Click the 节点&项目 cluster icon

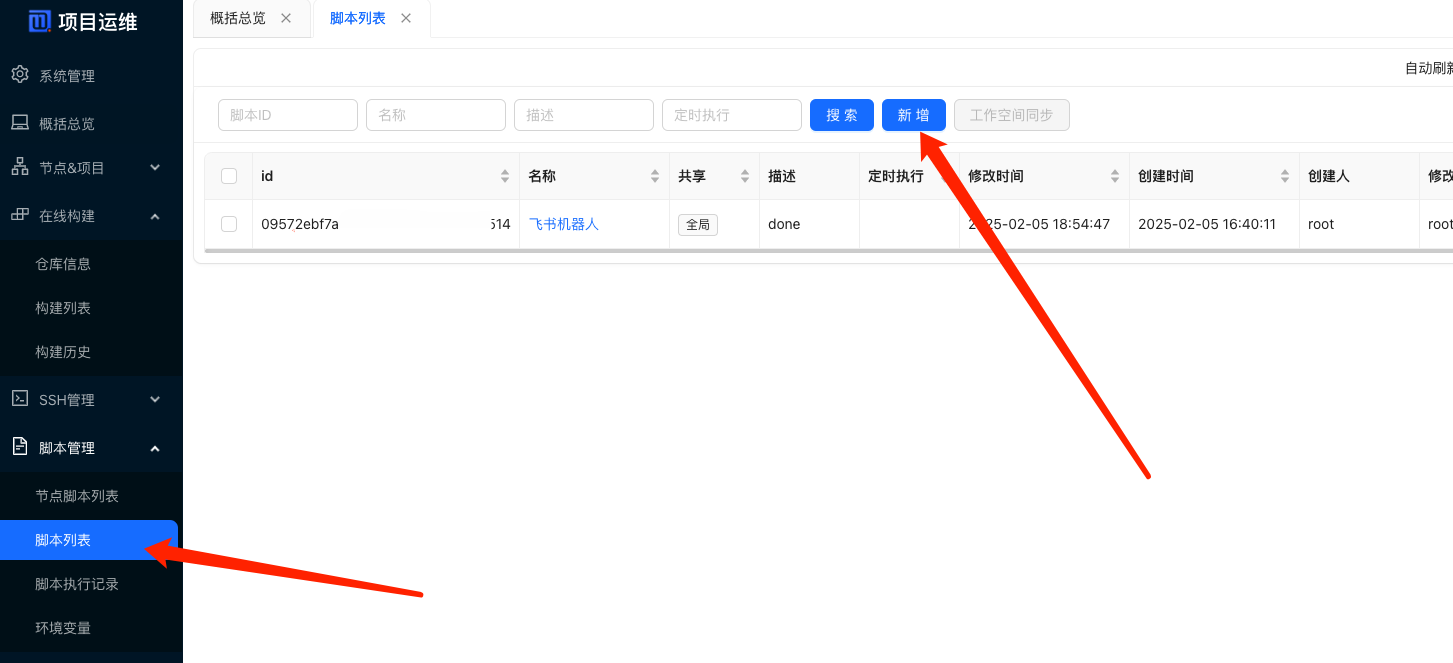pos(20,167)
